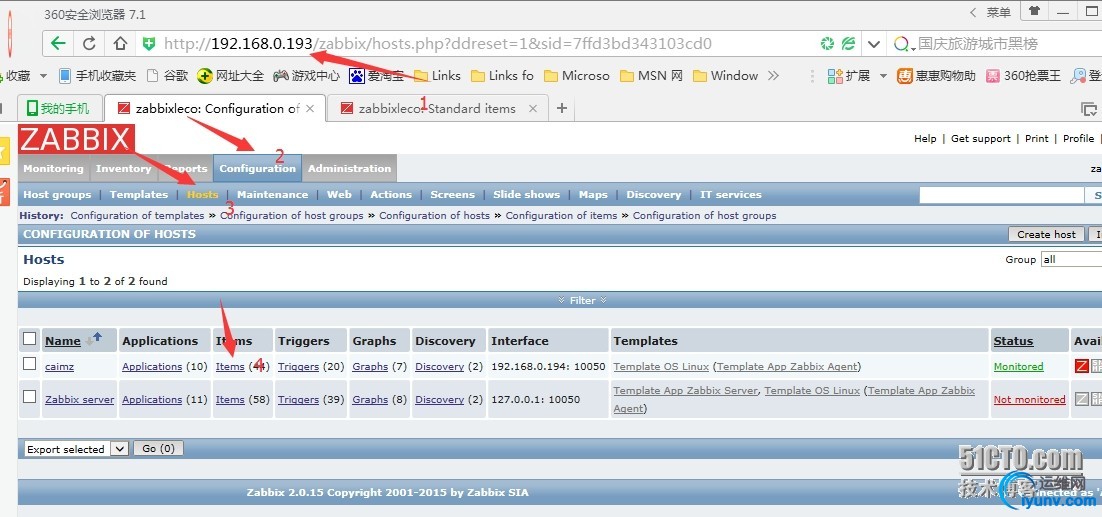Viewport: 1102px width, 517px height.
Task: Go to Maintenance submenu
Action: click(272, 195)
